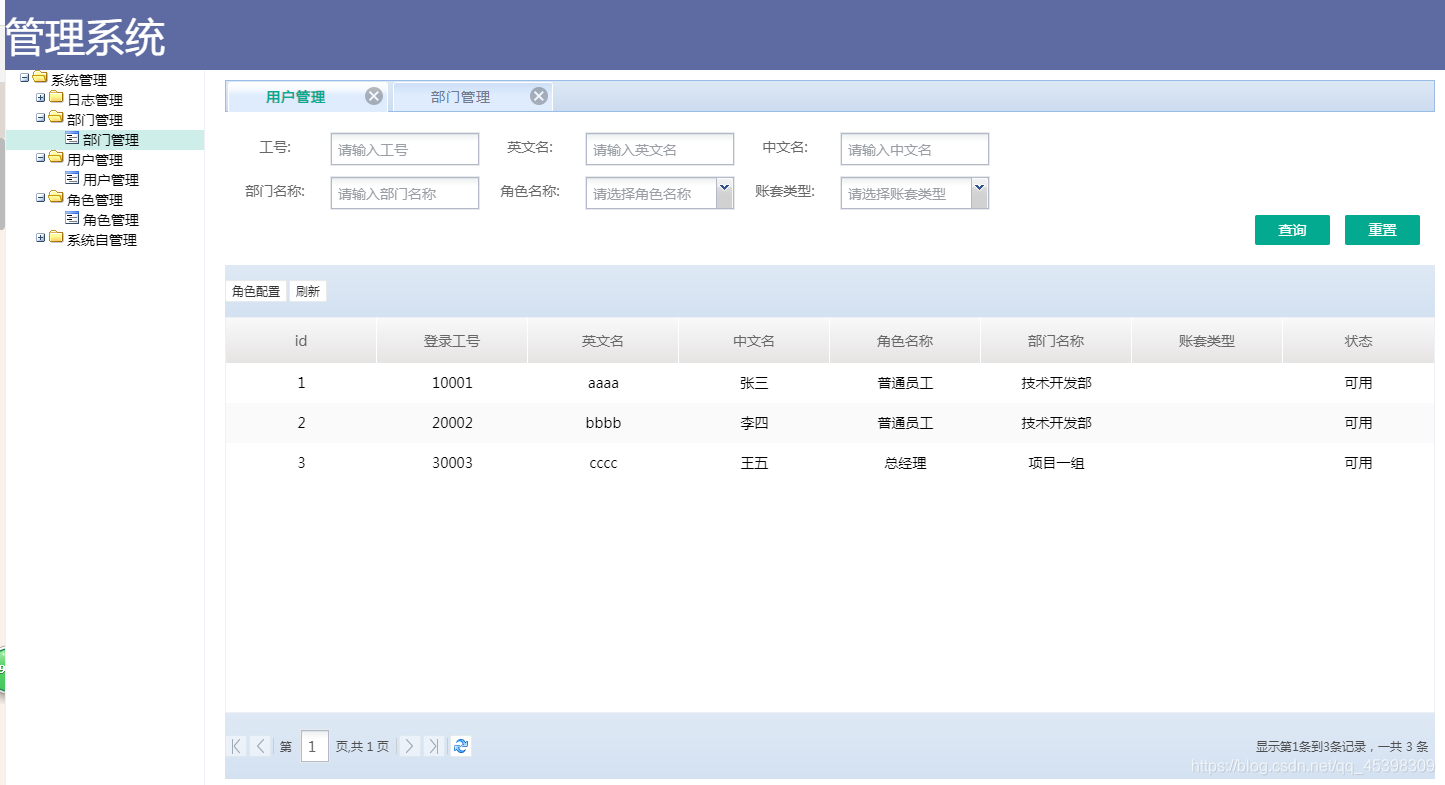This screenshot has height=785, width=1445.
Task: Expand the 日志管理 tree node
Action: [41, 97]
